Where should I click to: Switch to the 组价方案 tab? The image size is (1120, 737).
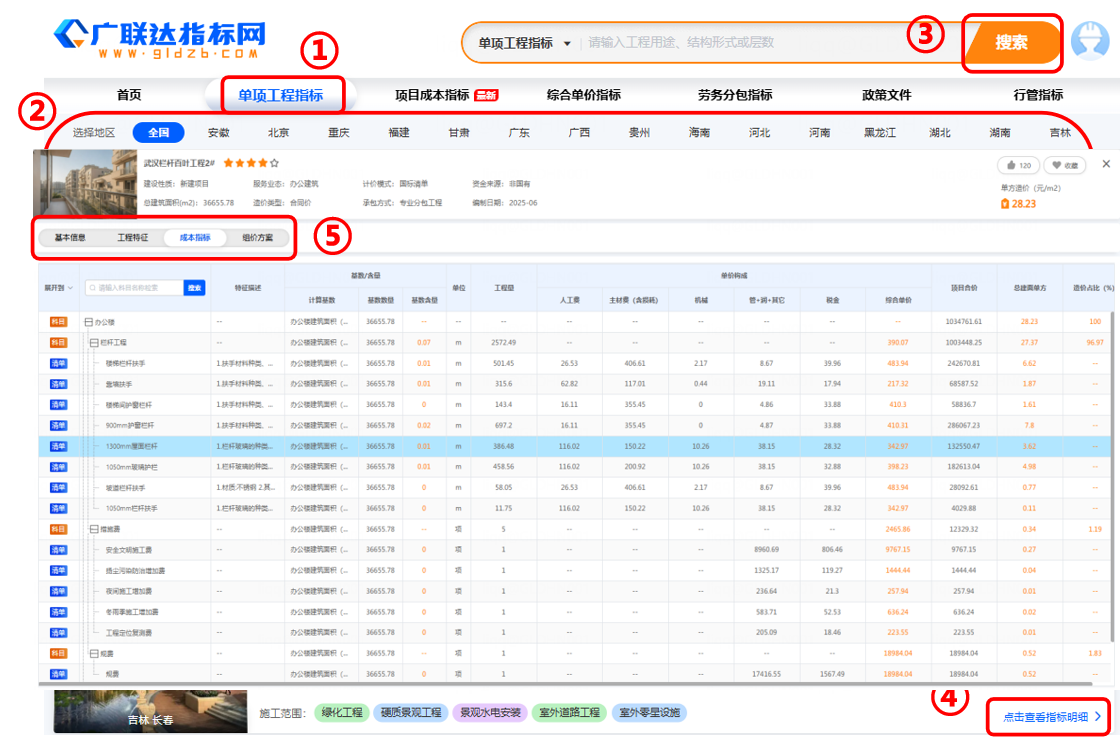(258, 238)
